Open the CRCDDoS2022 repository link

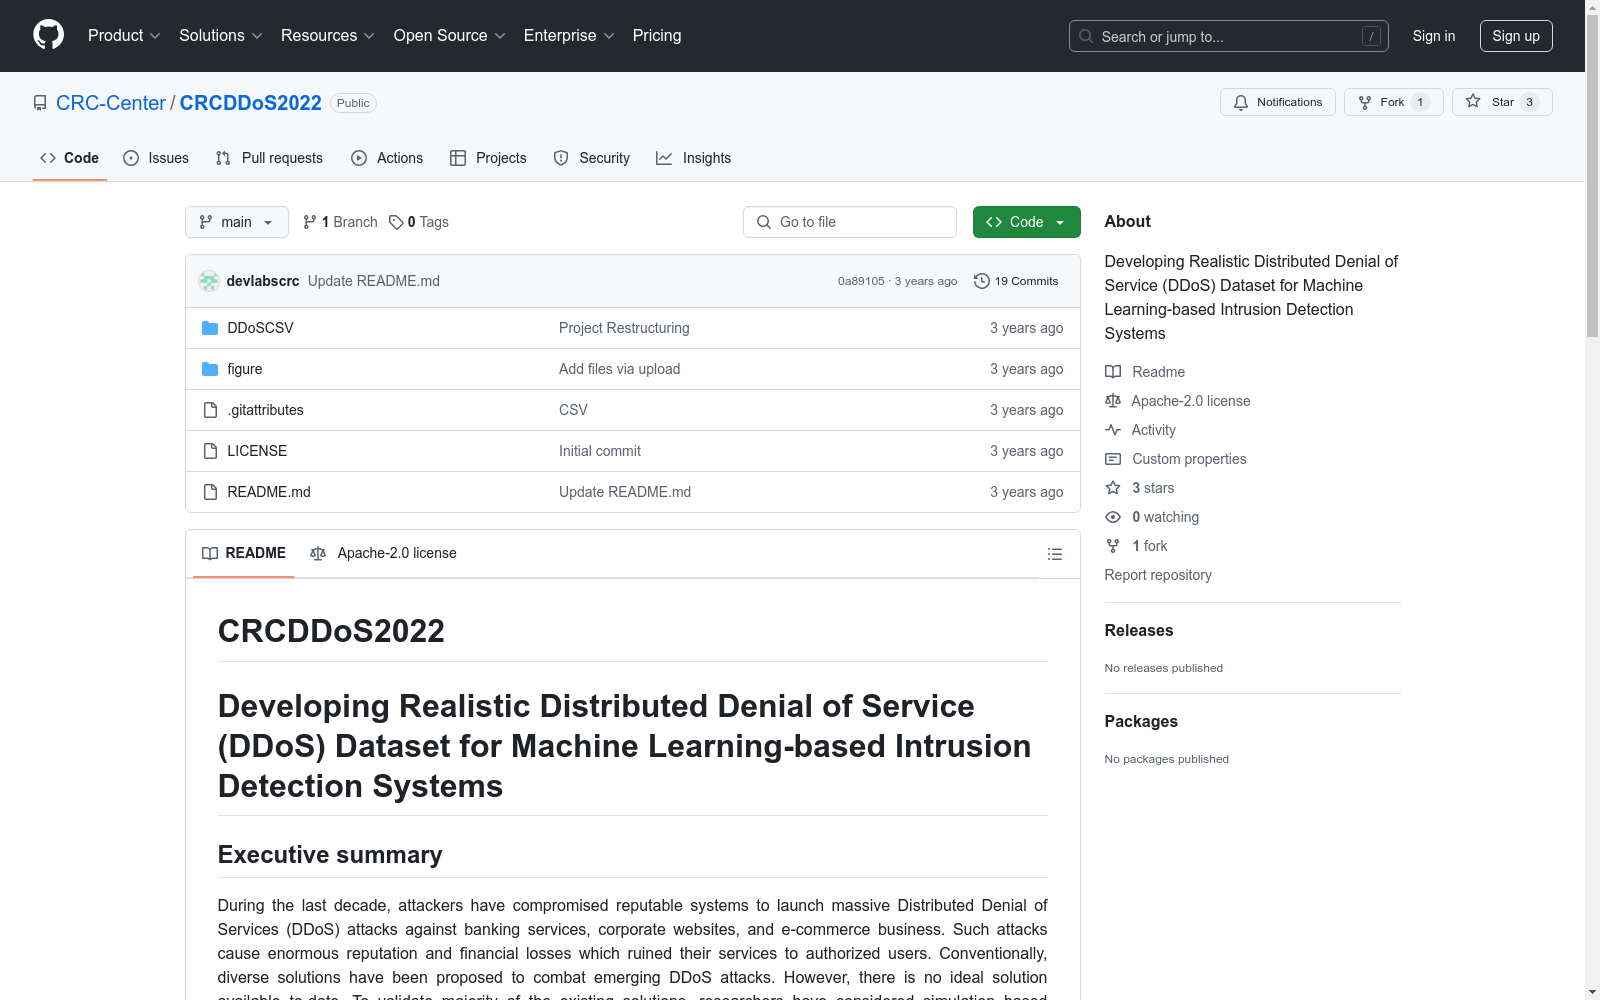click(x=251, y=103)
